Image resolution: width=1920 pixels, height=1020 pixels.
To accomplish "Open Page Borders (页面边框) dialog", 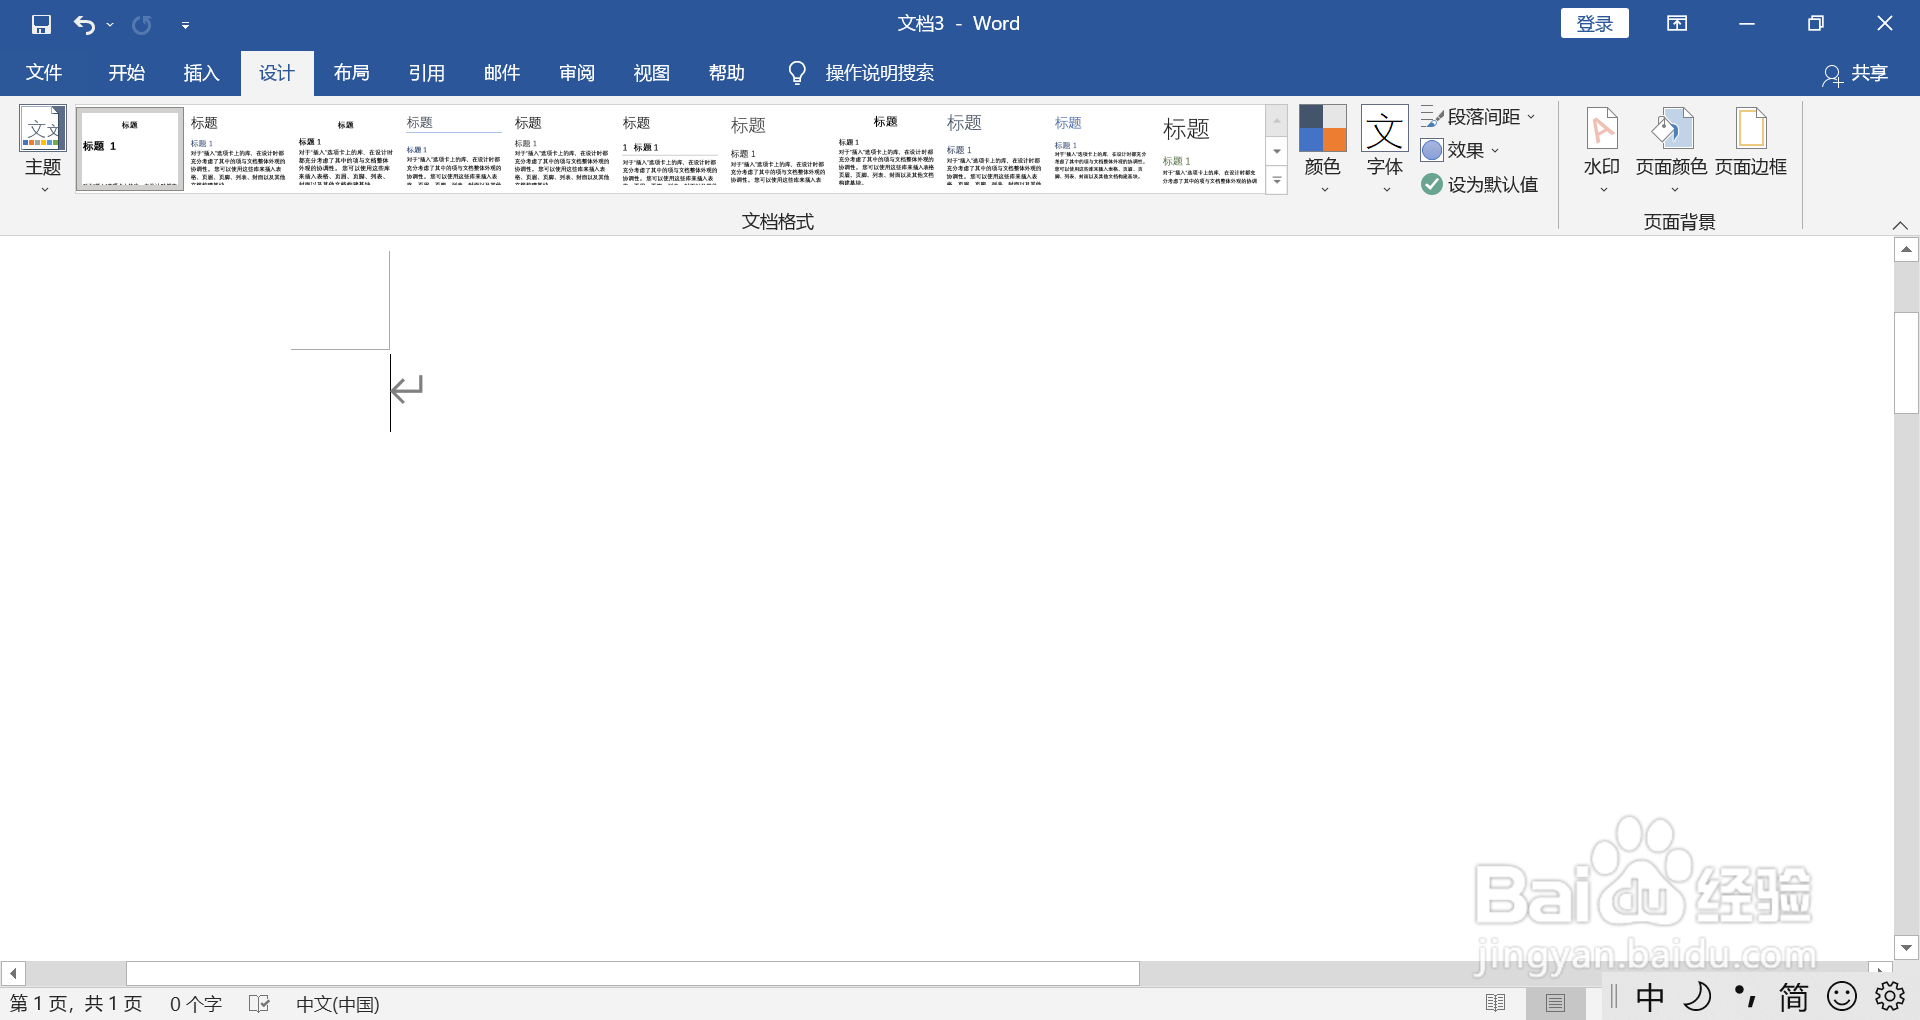I will pyautogui.click(x=1751, y=142).
